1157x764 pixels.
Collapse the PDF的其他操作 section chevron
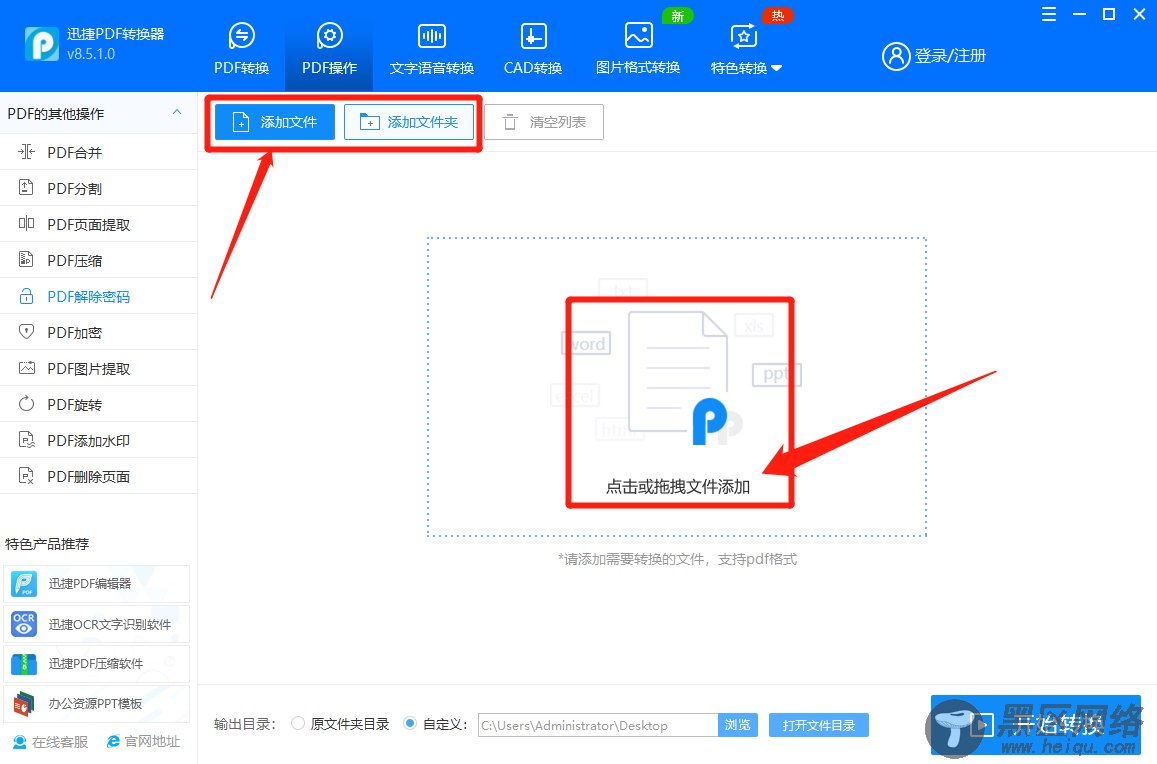point(177,112)
